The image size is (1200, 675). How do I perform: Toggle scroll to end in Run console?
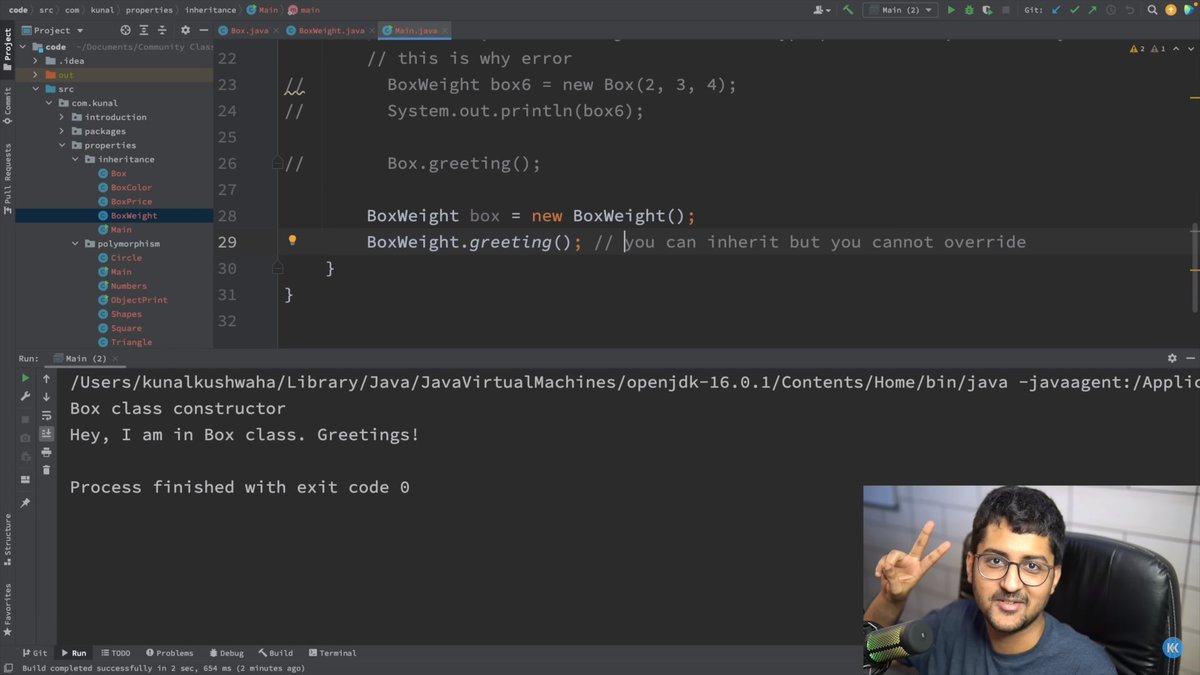[x=46, y=433]
